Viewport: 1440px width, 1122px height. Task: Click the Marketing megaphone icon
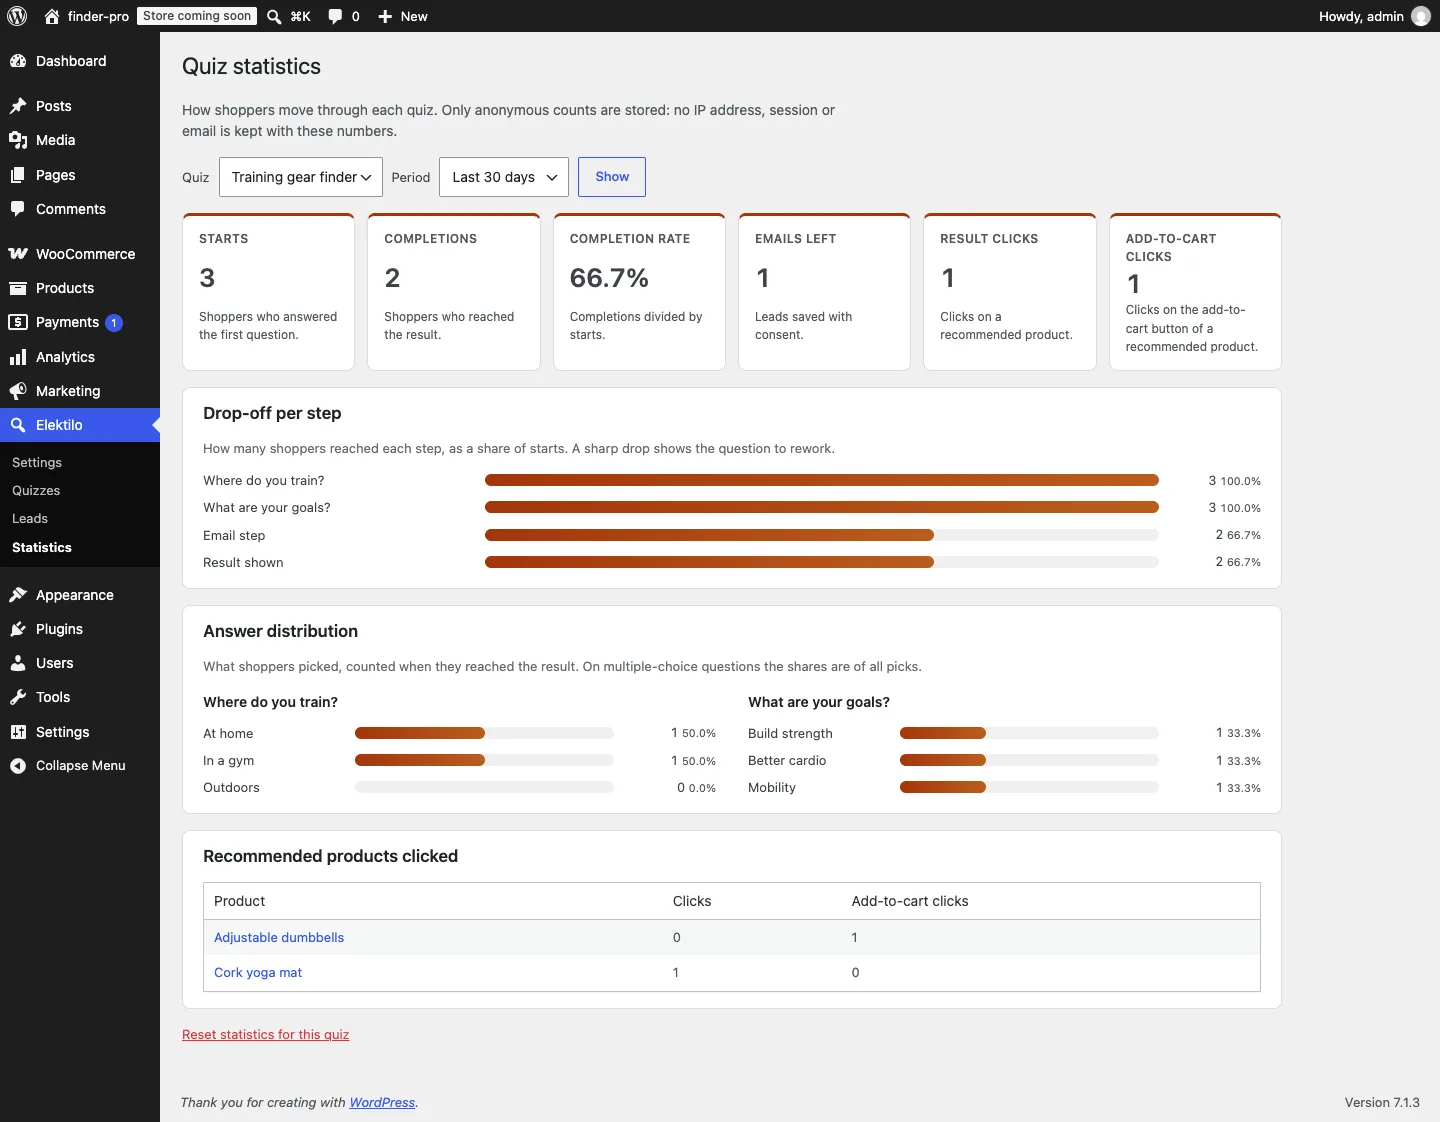click(x=18, y=391)
